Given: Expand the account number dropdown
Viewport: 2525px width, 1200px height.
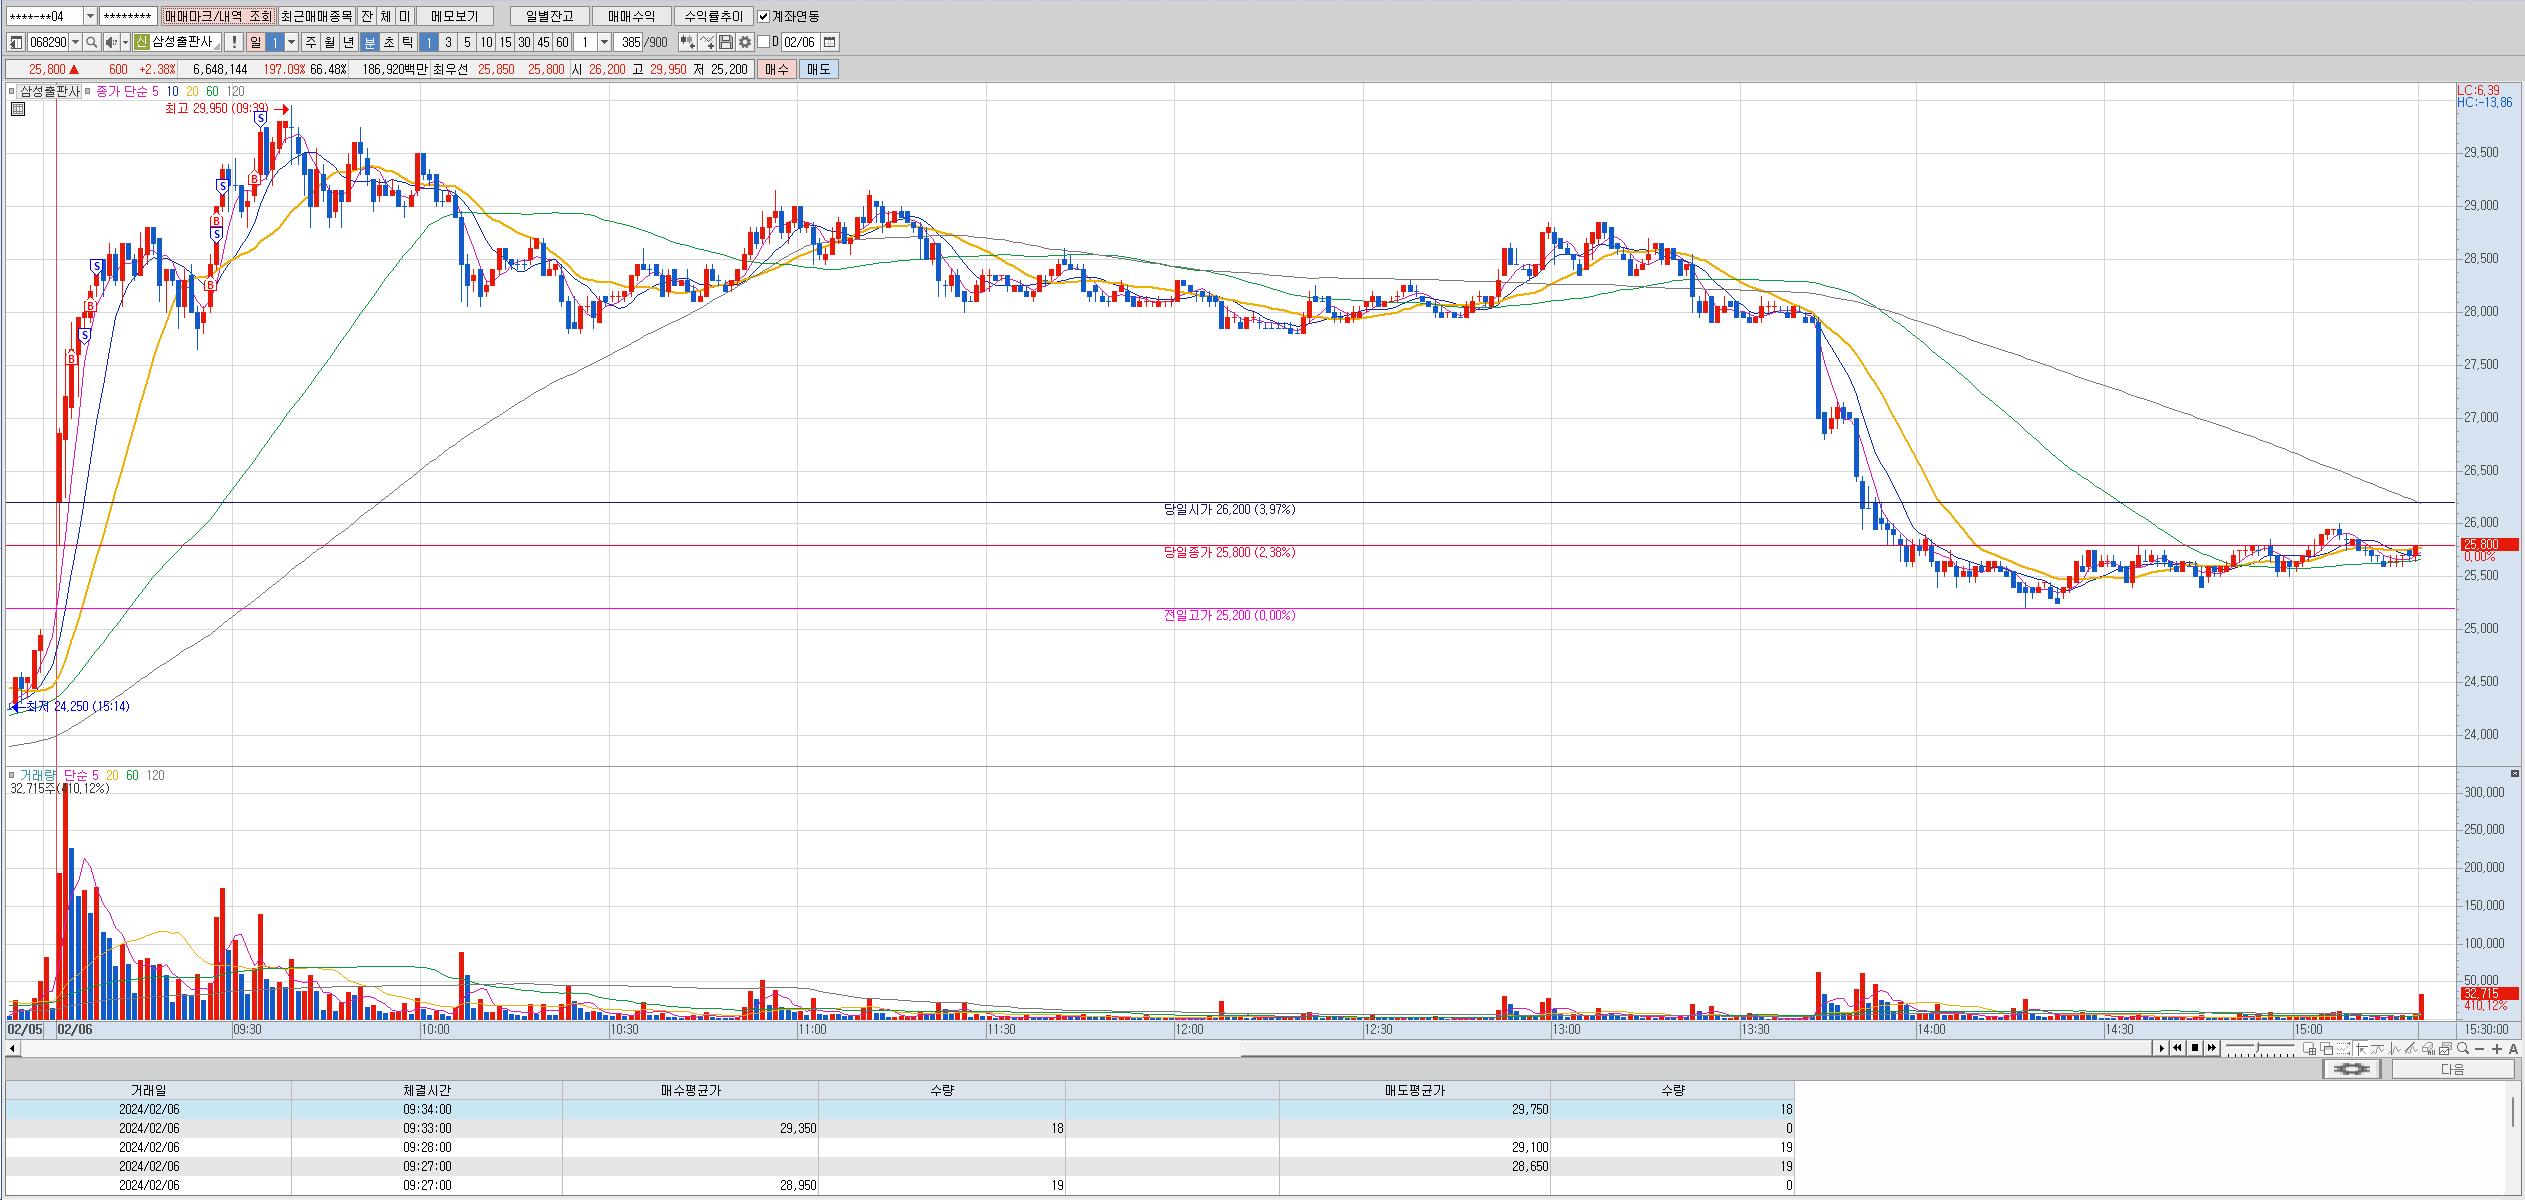Looking at the screenshot, I should (90, 16).
